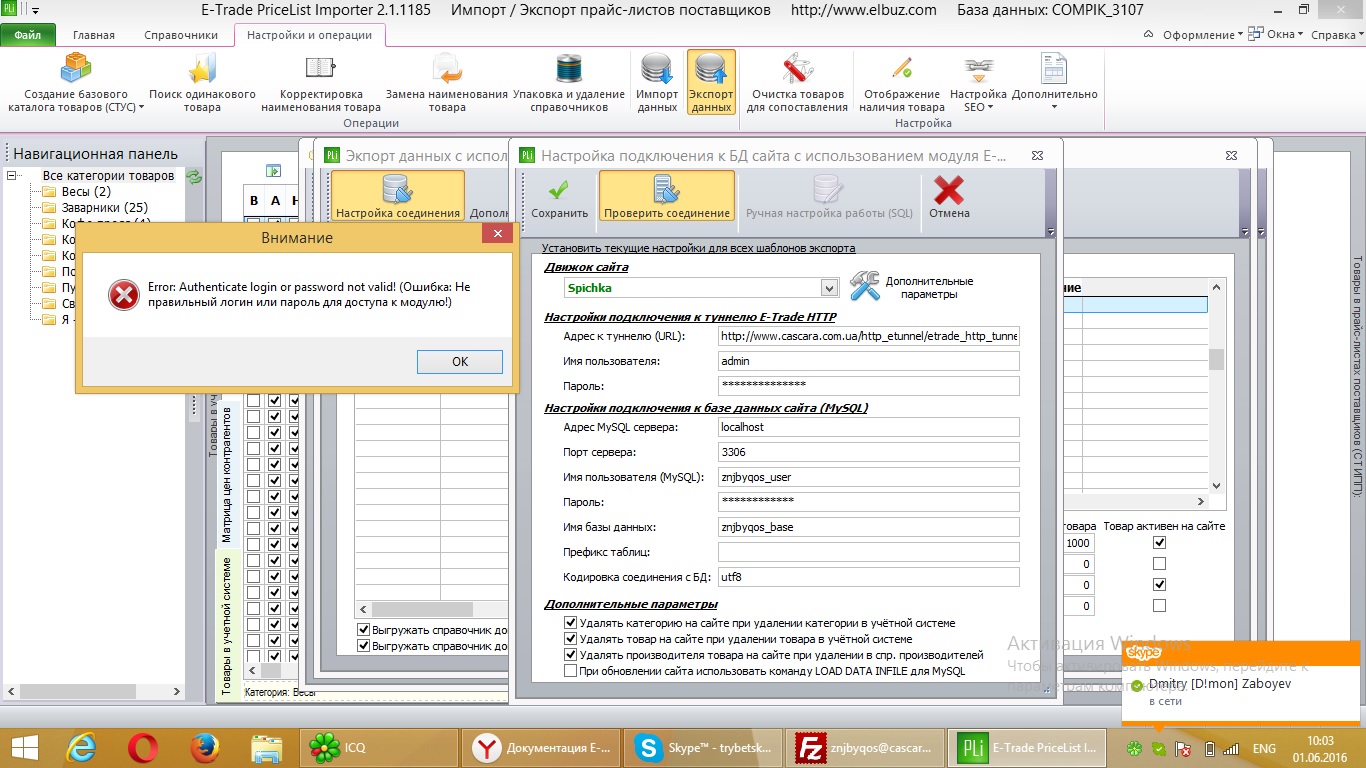Switch to the Главная ribbon tab

pos(94,35)
